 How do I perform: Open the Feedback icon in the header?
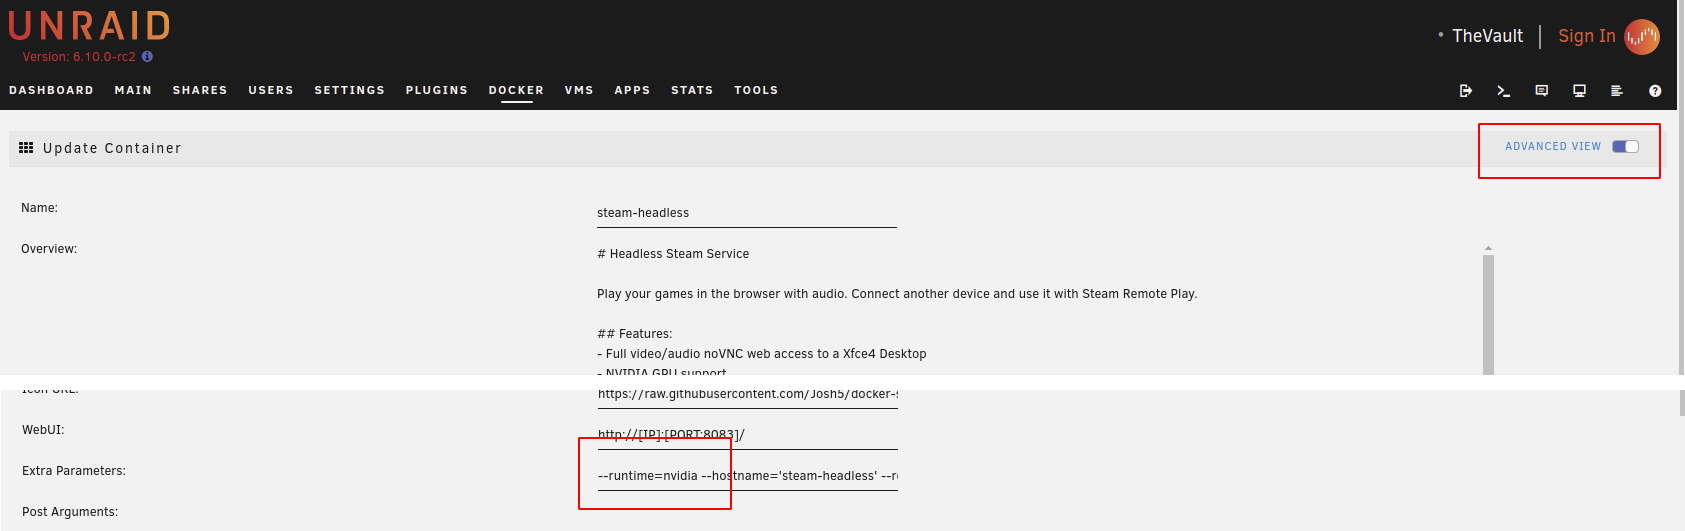1541,91
